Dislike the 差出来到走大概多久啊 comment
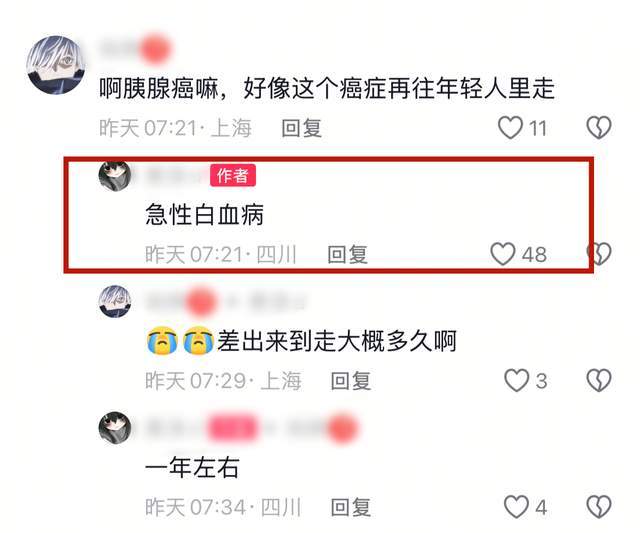Screen dimensions: 640x533 [x=599, y=380]
